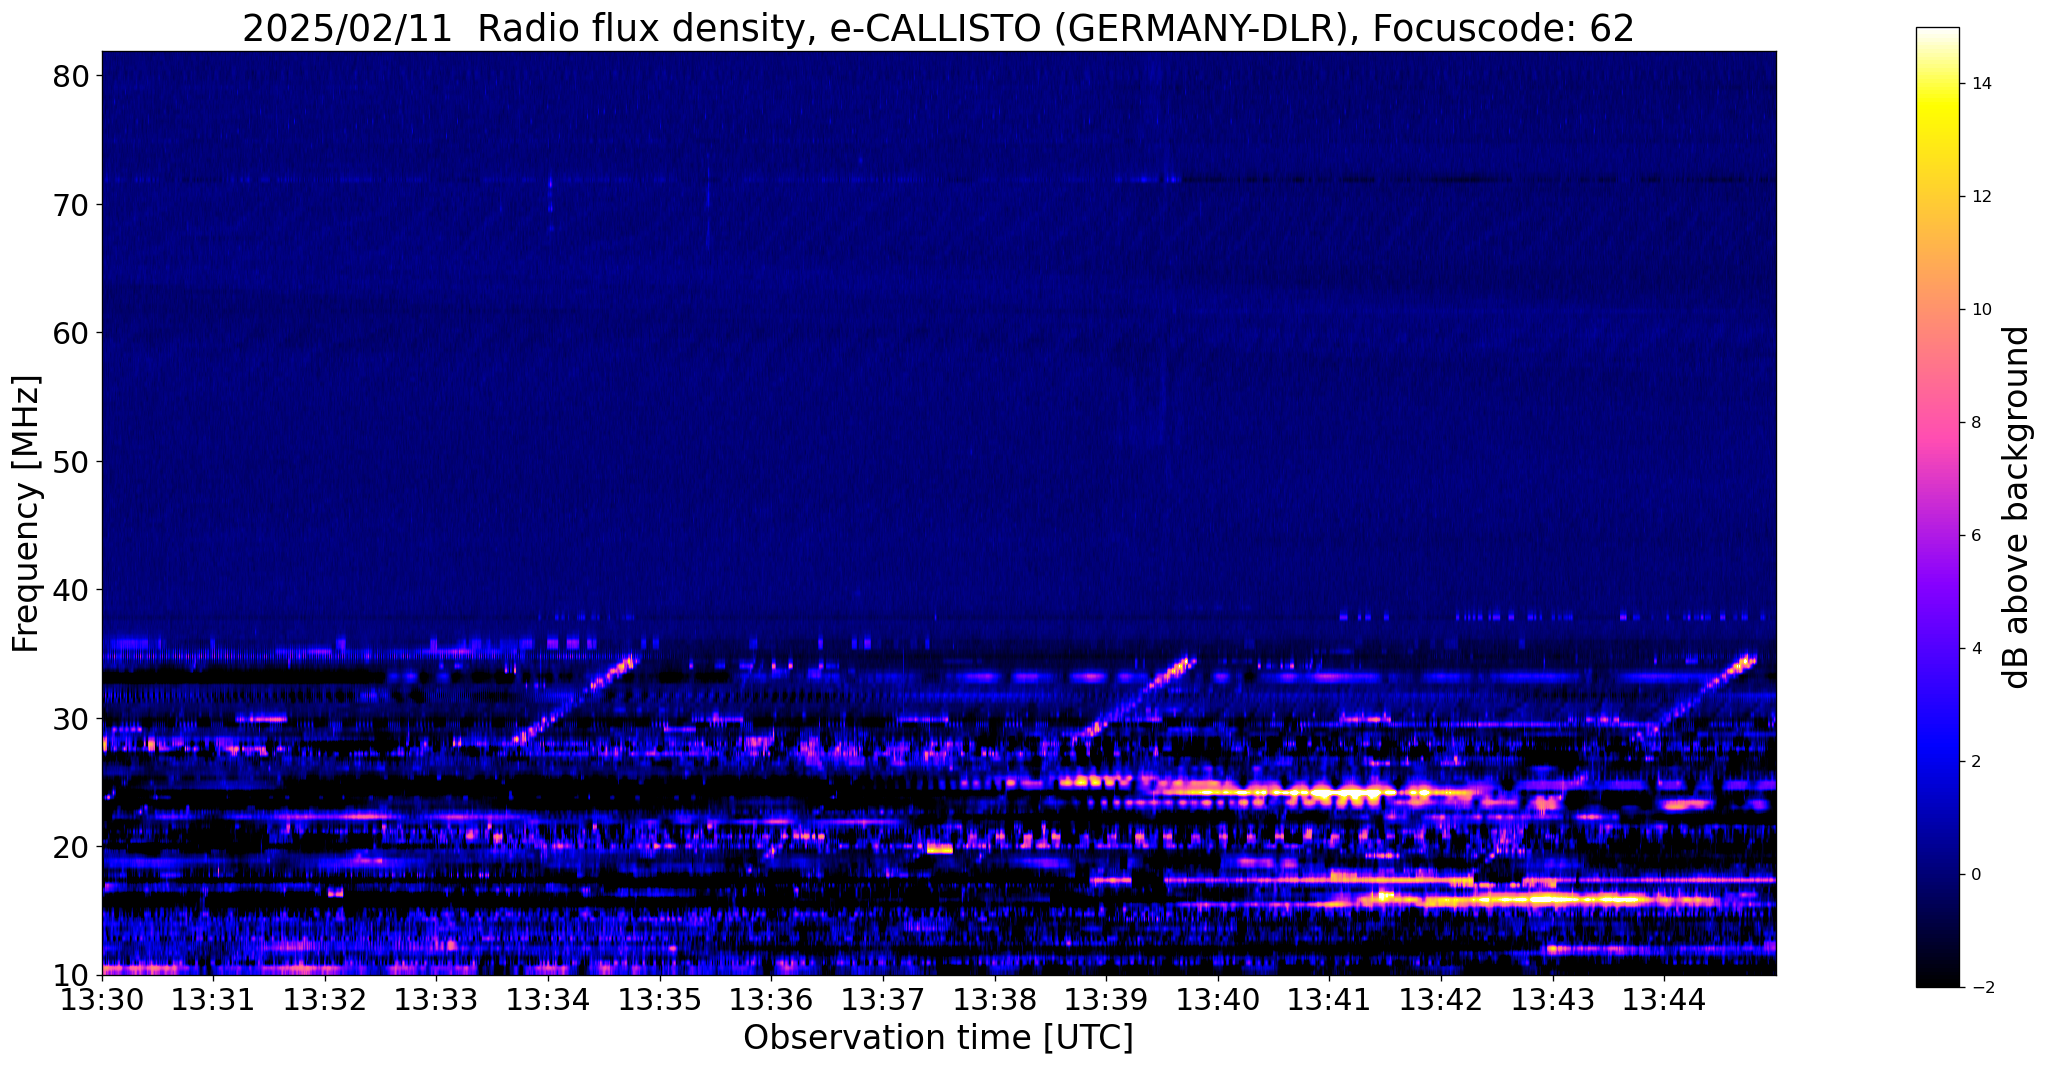
Task: Click the colorbar tick label 12
Action: coord(1981,197)
